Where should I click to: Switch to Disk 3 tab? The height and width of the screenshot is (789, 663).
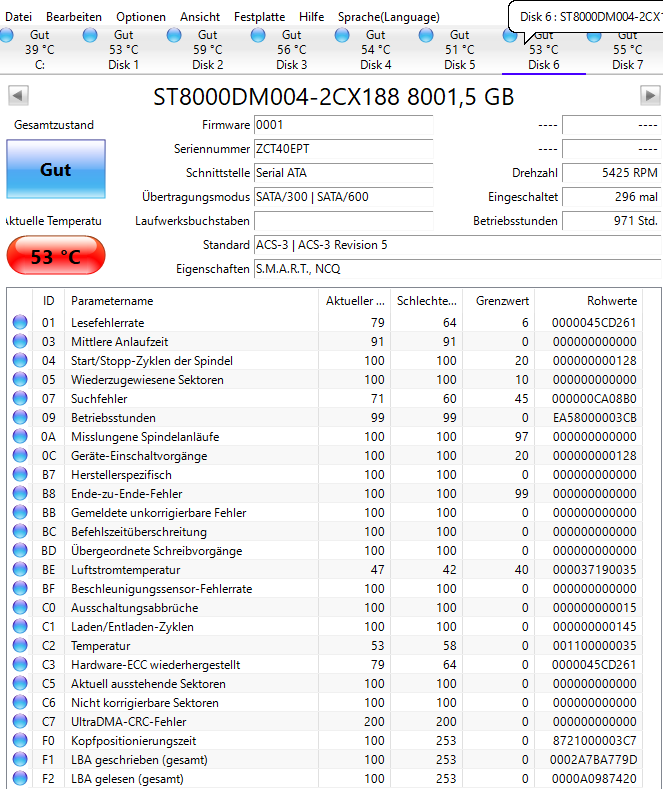pyautogui.click(x=291, y=49)
